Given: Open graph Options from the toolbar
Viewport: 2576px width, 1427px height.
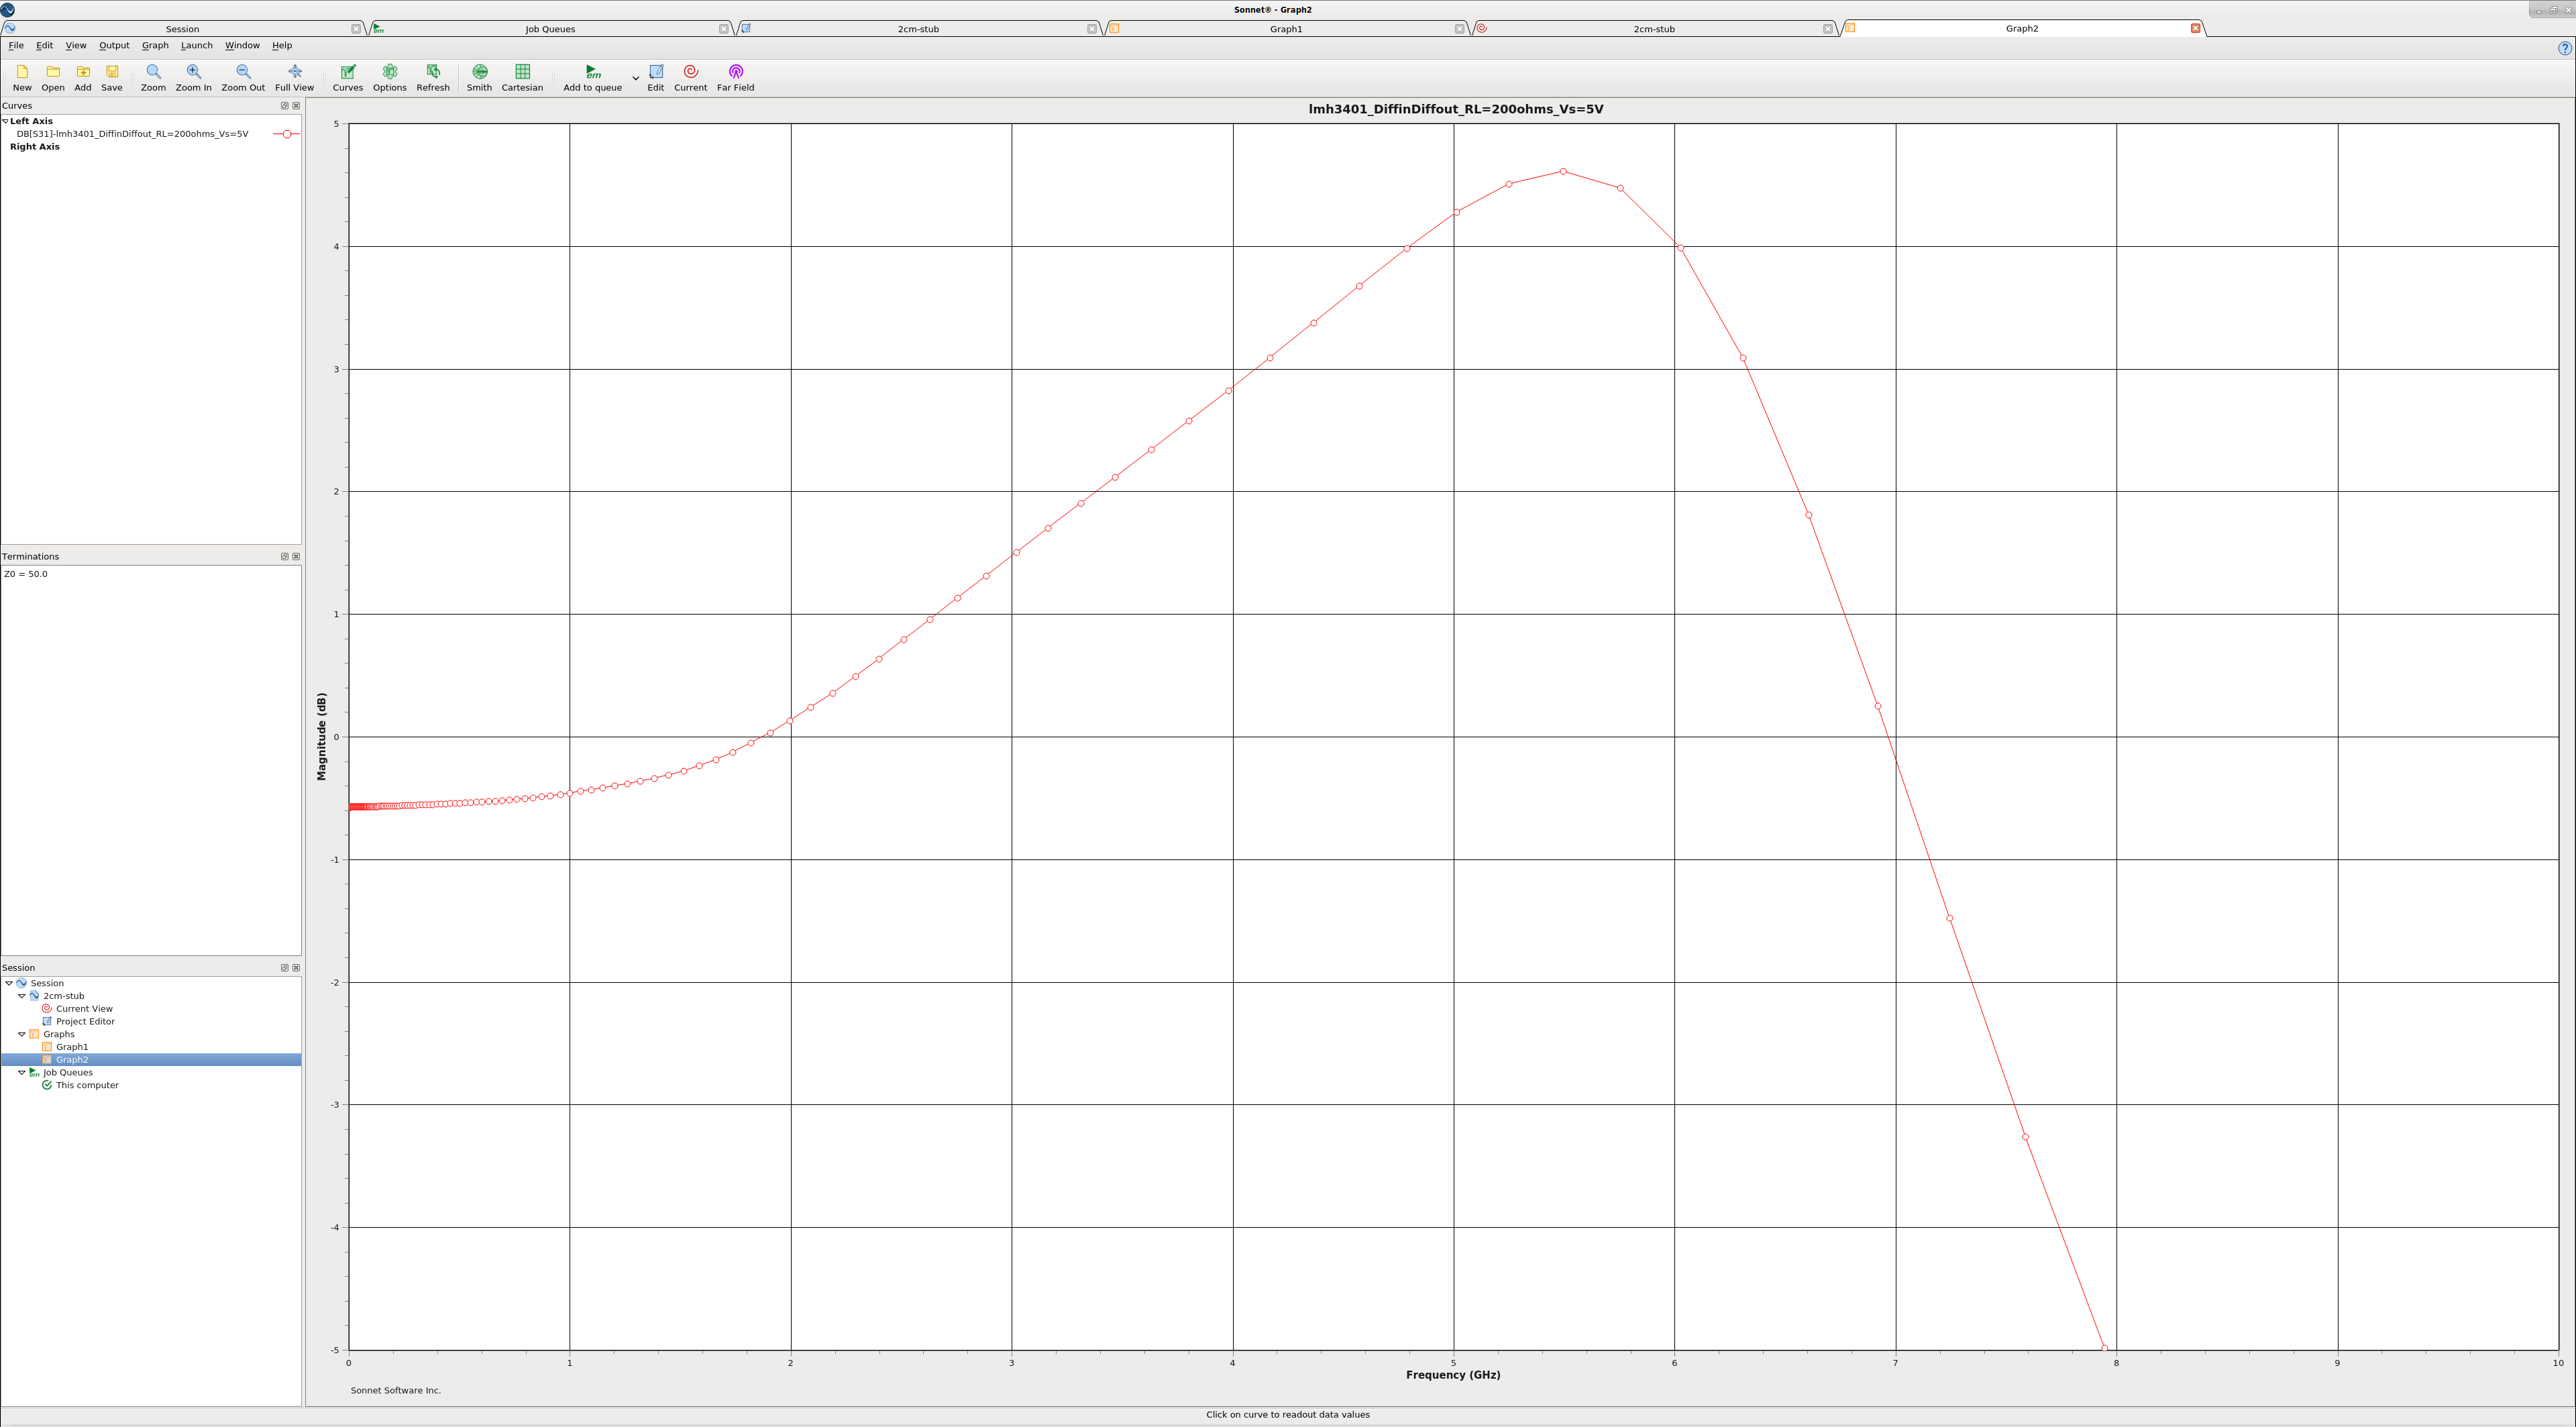Looking at the screenshot, I should [390, 78].
